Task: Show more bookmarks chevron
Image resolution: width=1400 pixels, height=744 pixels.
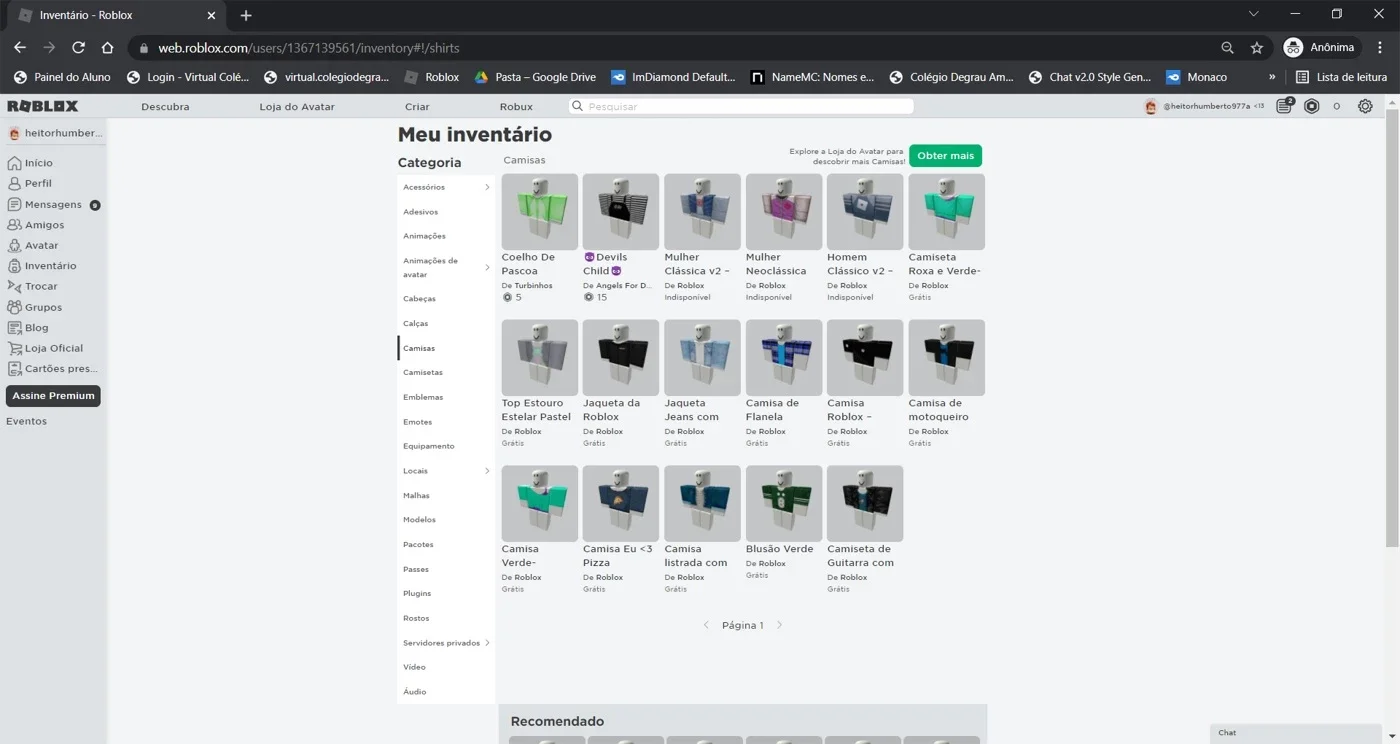Action: pos(1272,77)
